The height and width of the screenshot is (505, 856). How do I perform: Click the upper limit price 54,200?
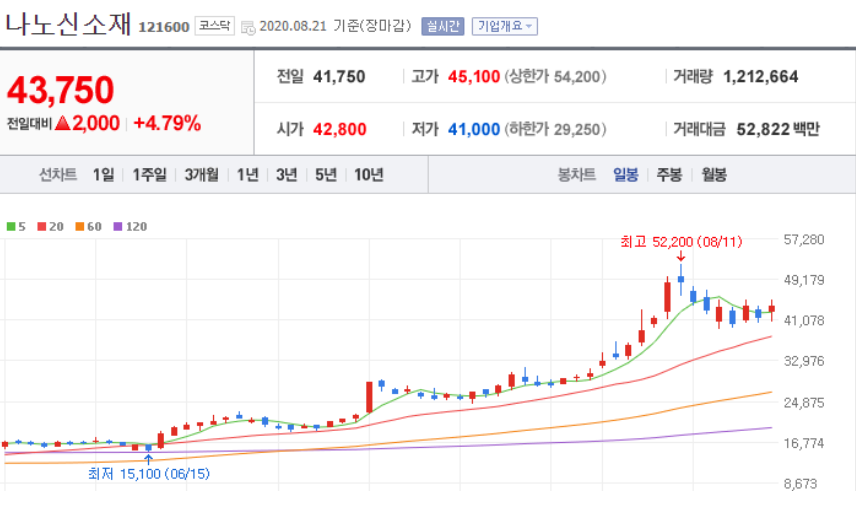click(x=576, y=77)
